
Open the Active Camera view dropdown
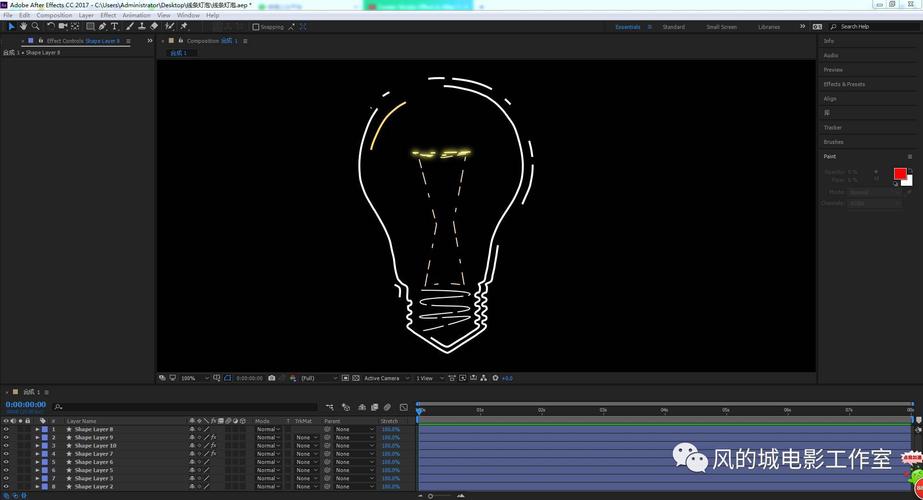click(384, 378)
